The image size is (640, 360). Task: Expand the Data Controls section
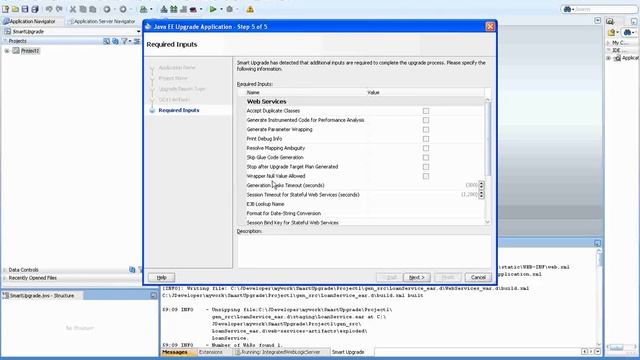4,270
